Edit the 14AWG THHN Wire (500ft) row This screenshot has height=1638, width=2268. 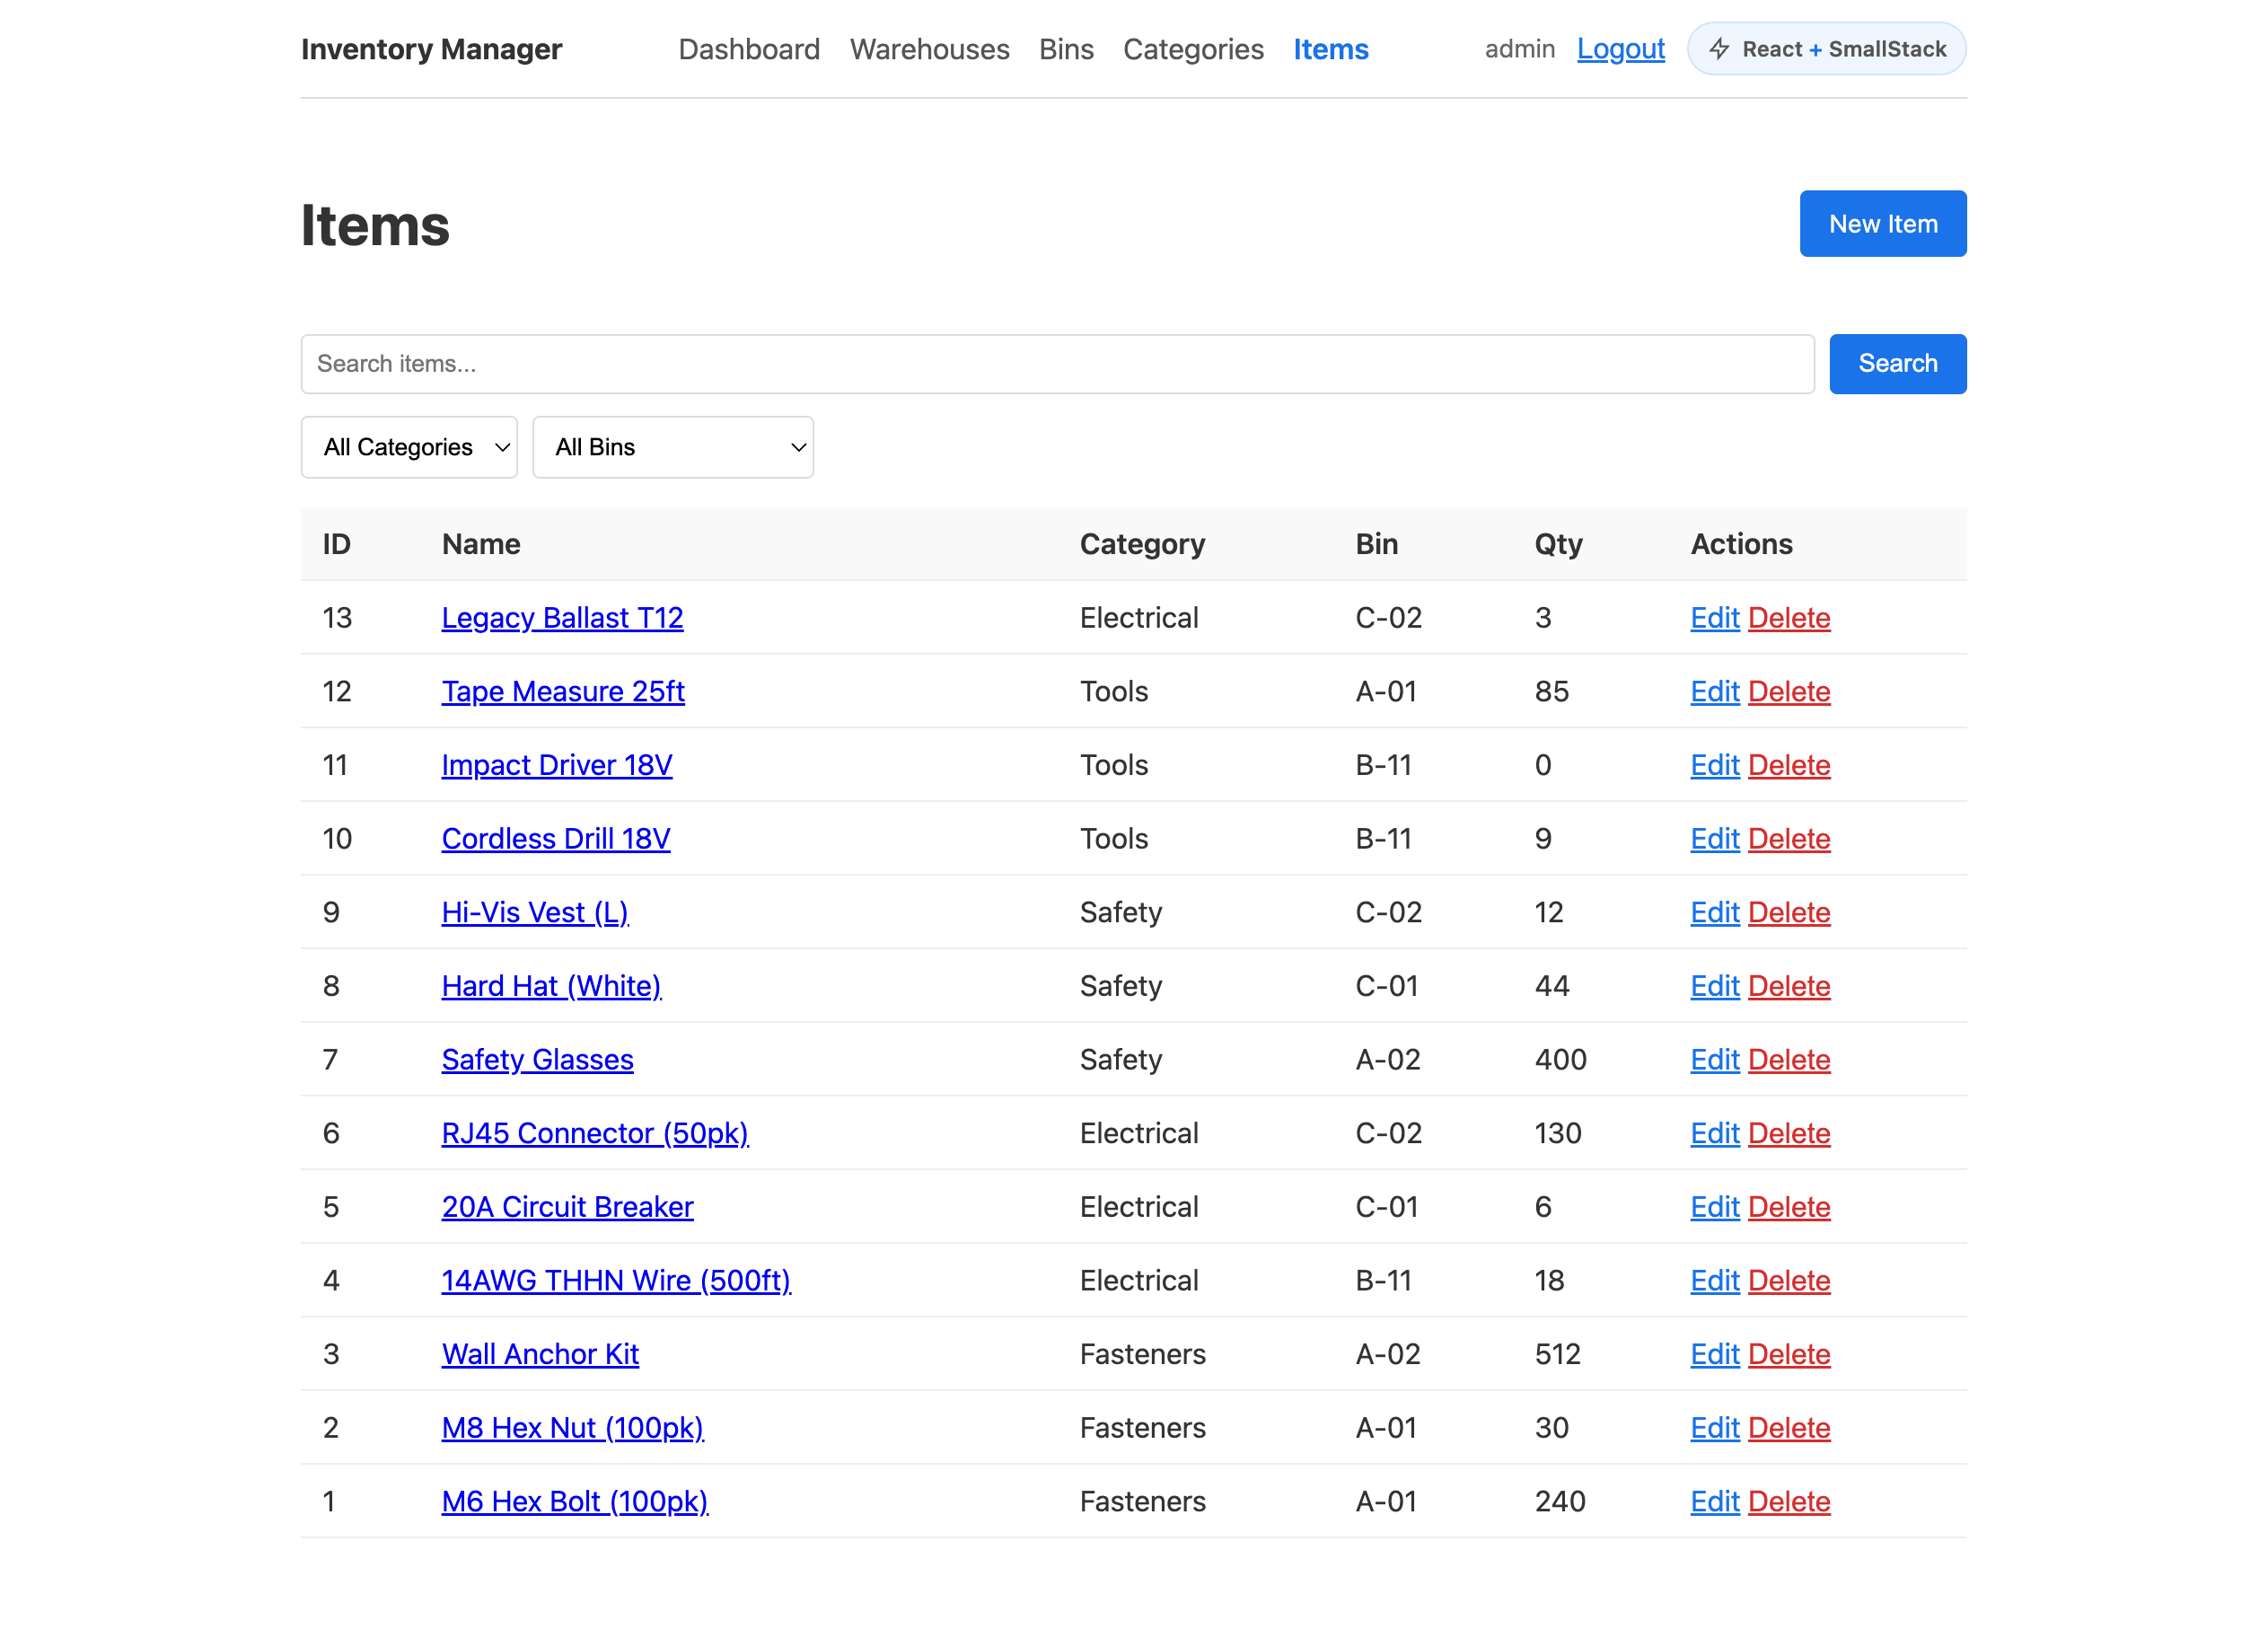[x=1715, y=1281]
